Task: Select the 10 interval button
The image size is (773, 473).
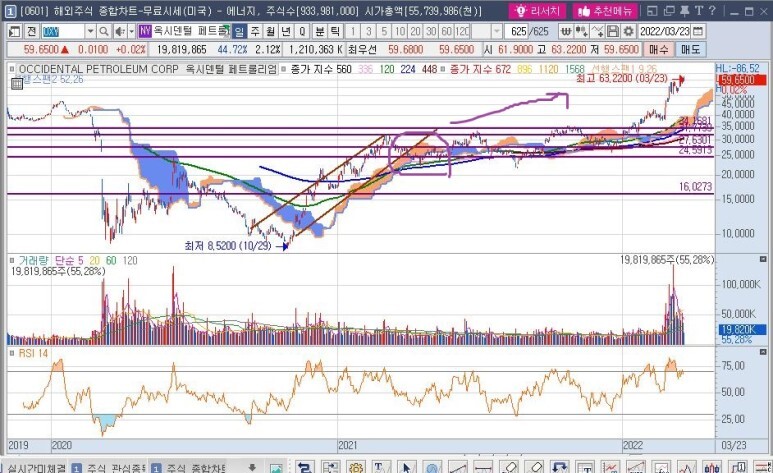Action: (400, 32)
